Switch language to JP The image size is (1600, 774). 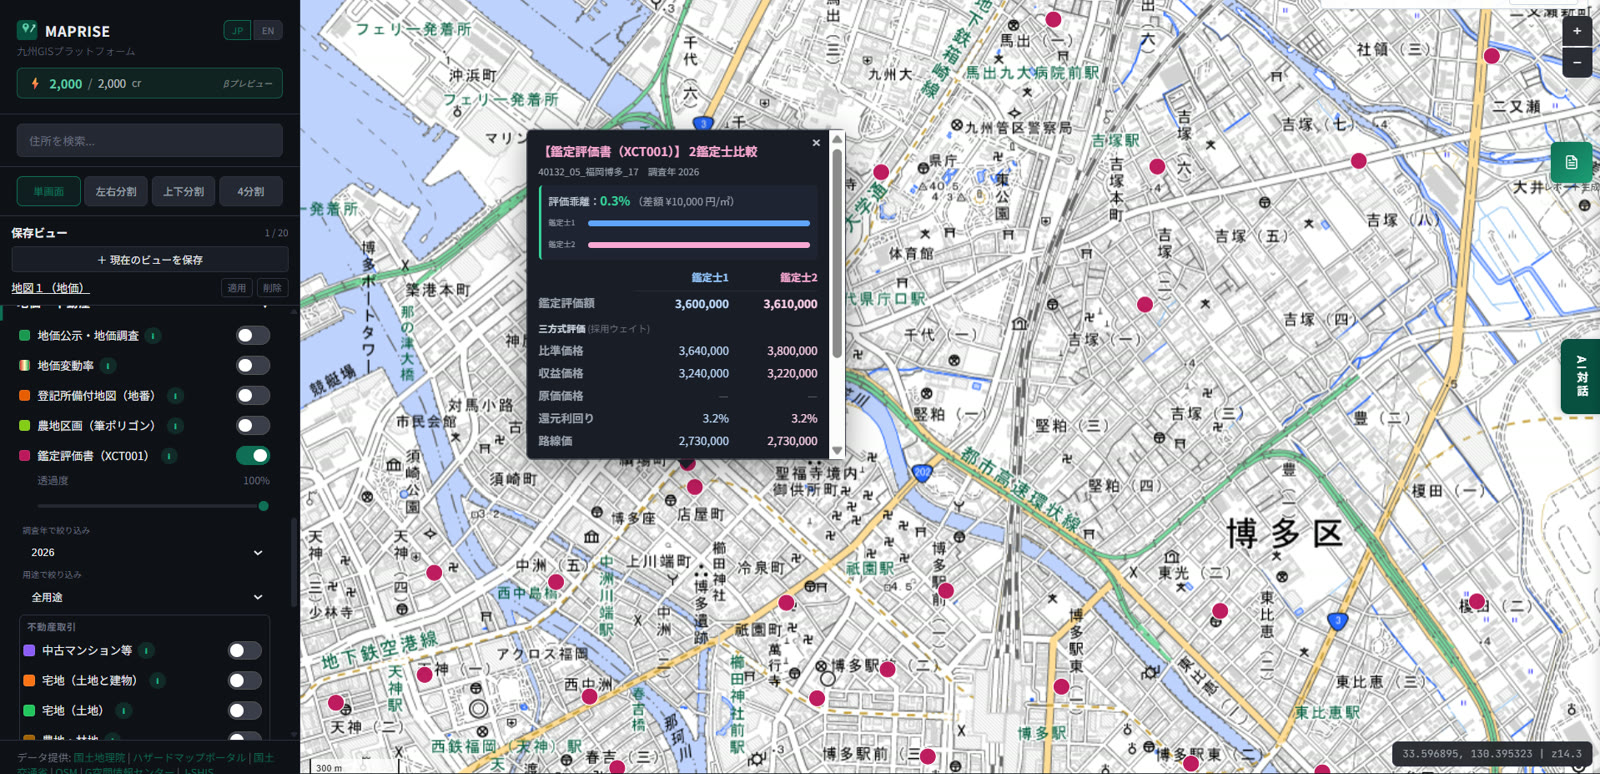pos(238,31)
